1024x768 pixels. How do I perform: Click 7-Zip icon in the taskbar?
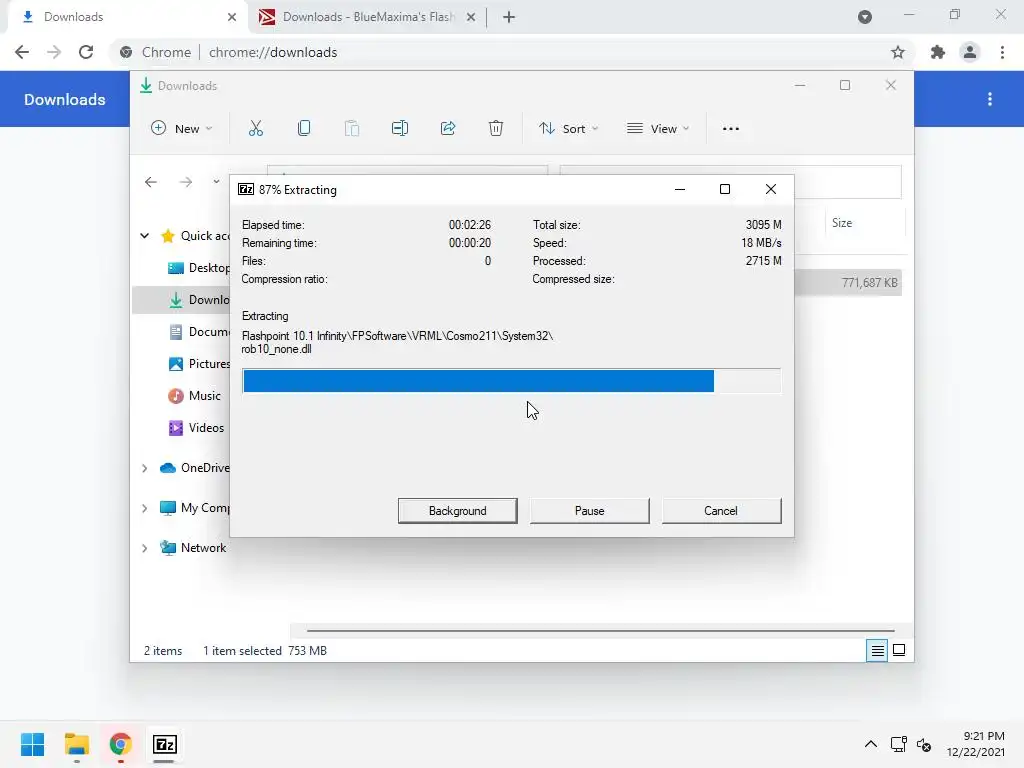tap(165, 744)
